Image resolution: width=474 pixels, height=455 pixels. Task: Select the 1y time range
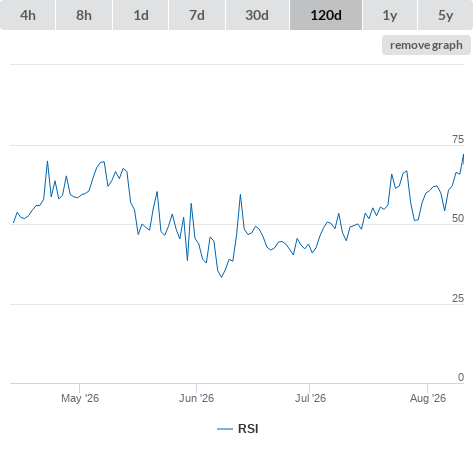click(x=390, y=15)
